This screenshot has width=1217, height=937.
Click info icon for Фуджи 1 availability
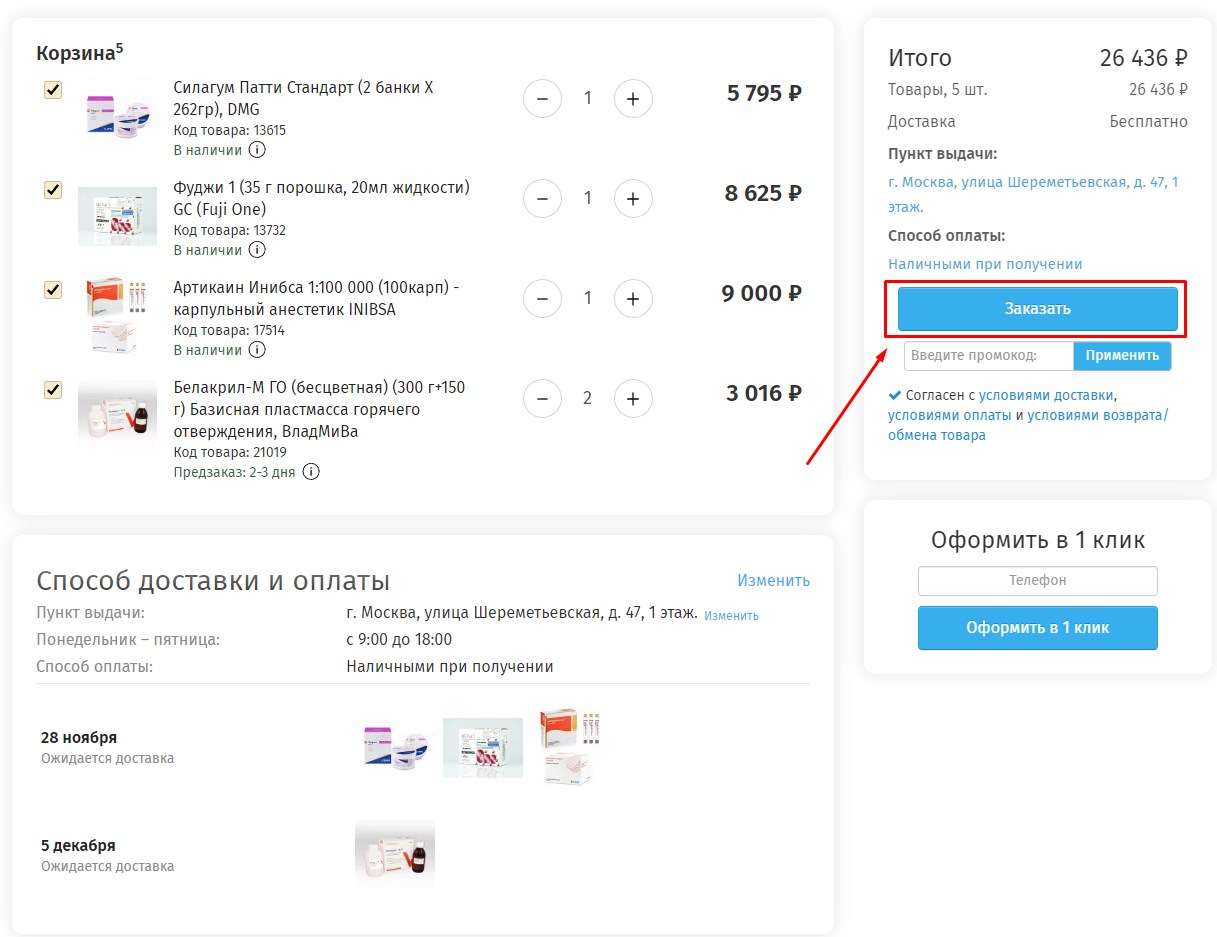[257, 250]
